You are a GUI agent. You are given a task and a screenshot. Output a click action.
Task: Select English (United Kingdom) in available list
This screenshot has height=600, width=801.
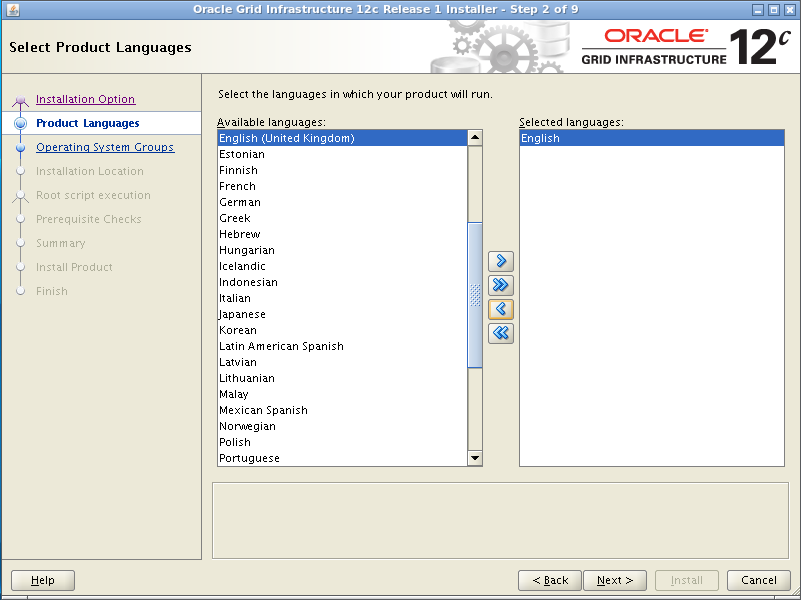click(287, 138)
